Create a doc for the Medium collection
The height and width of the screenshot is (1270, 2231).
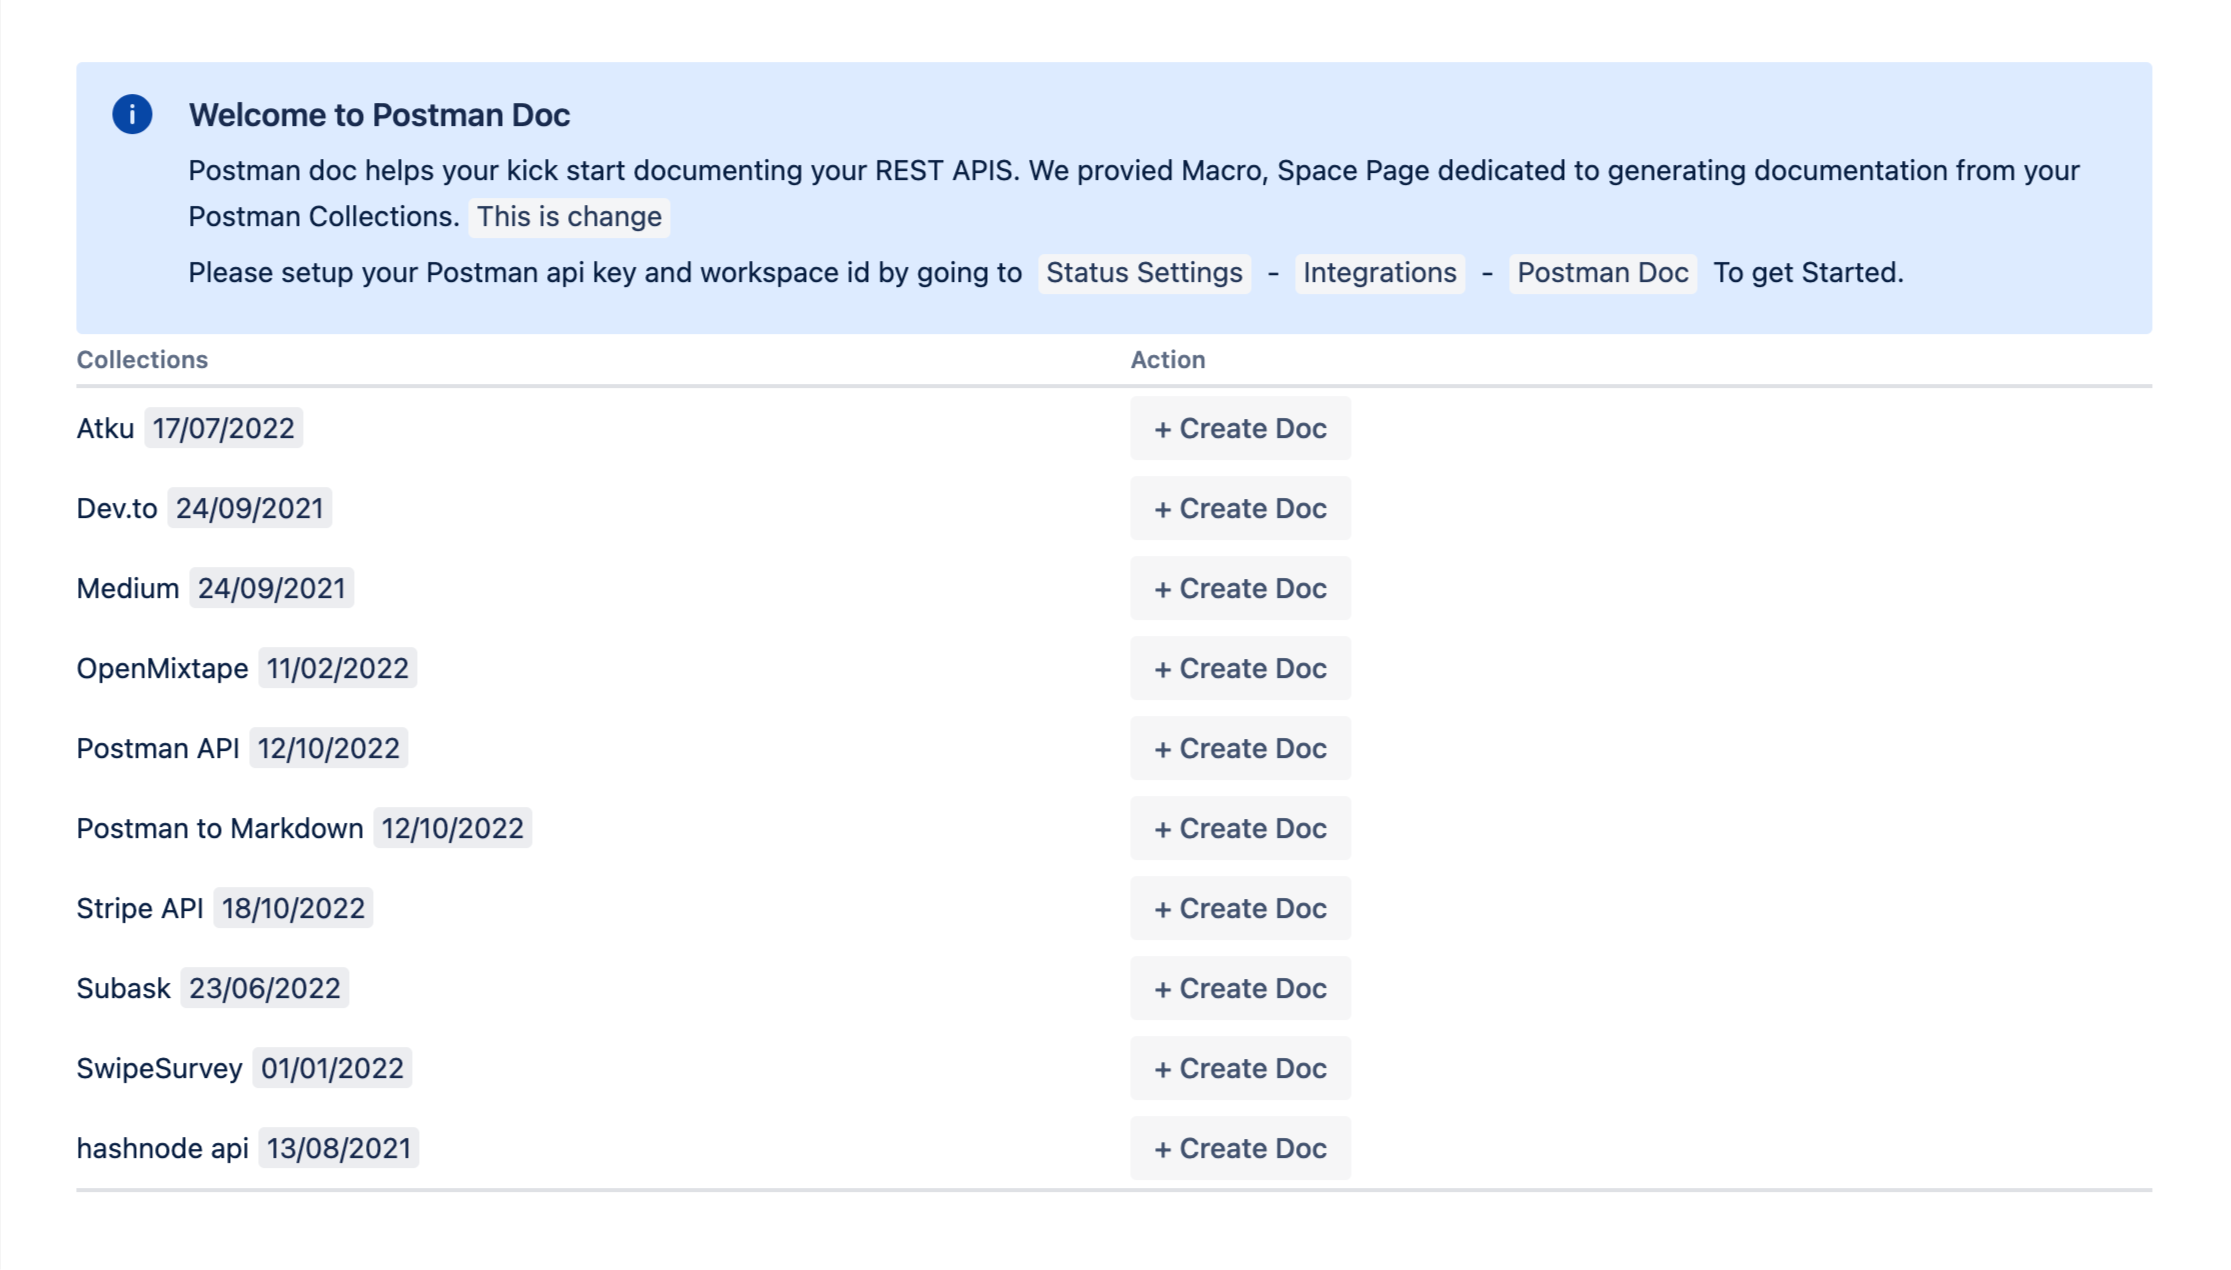[1240, 588]
